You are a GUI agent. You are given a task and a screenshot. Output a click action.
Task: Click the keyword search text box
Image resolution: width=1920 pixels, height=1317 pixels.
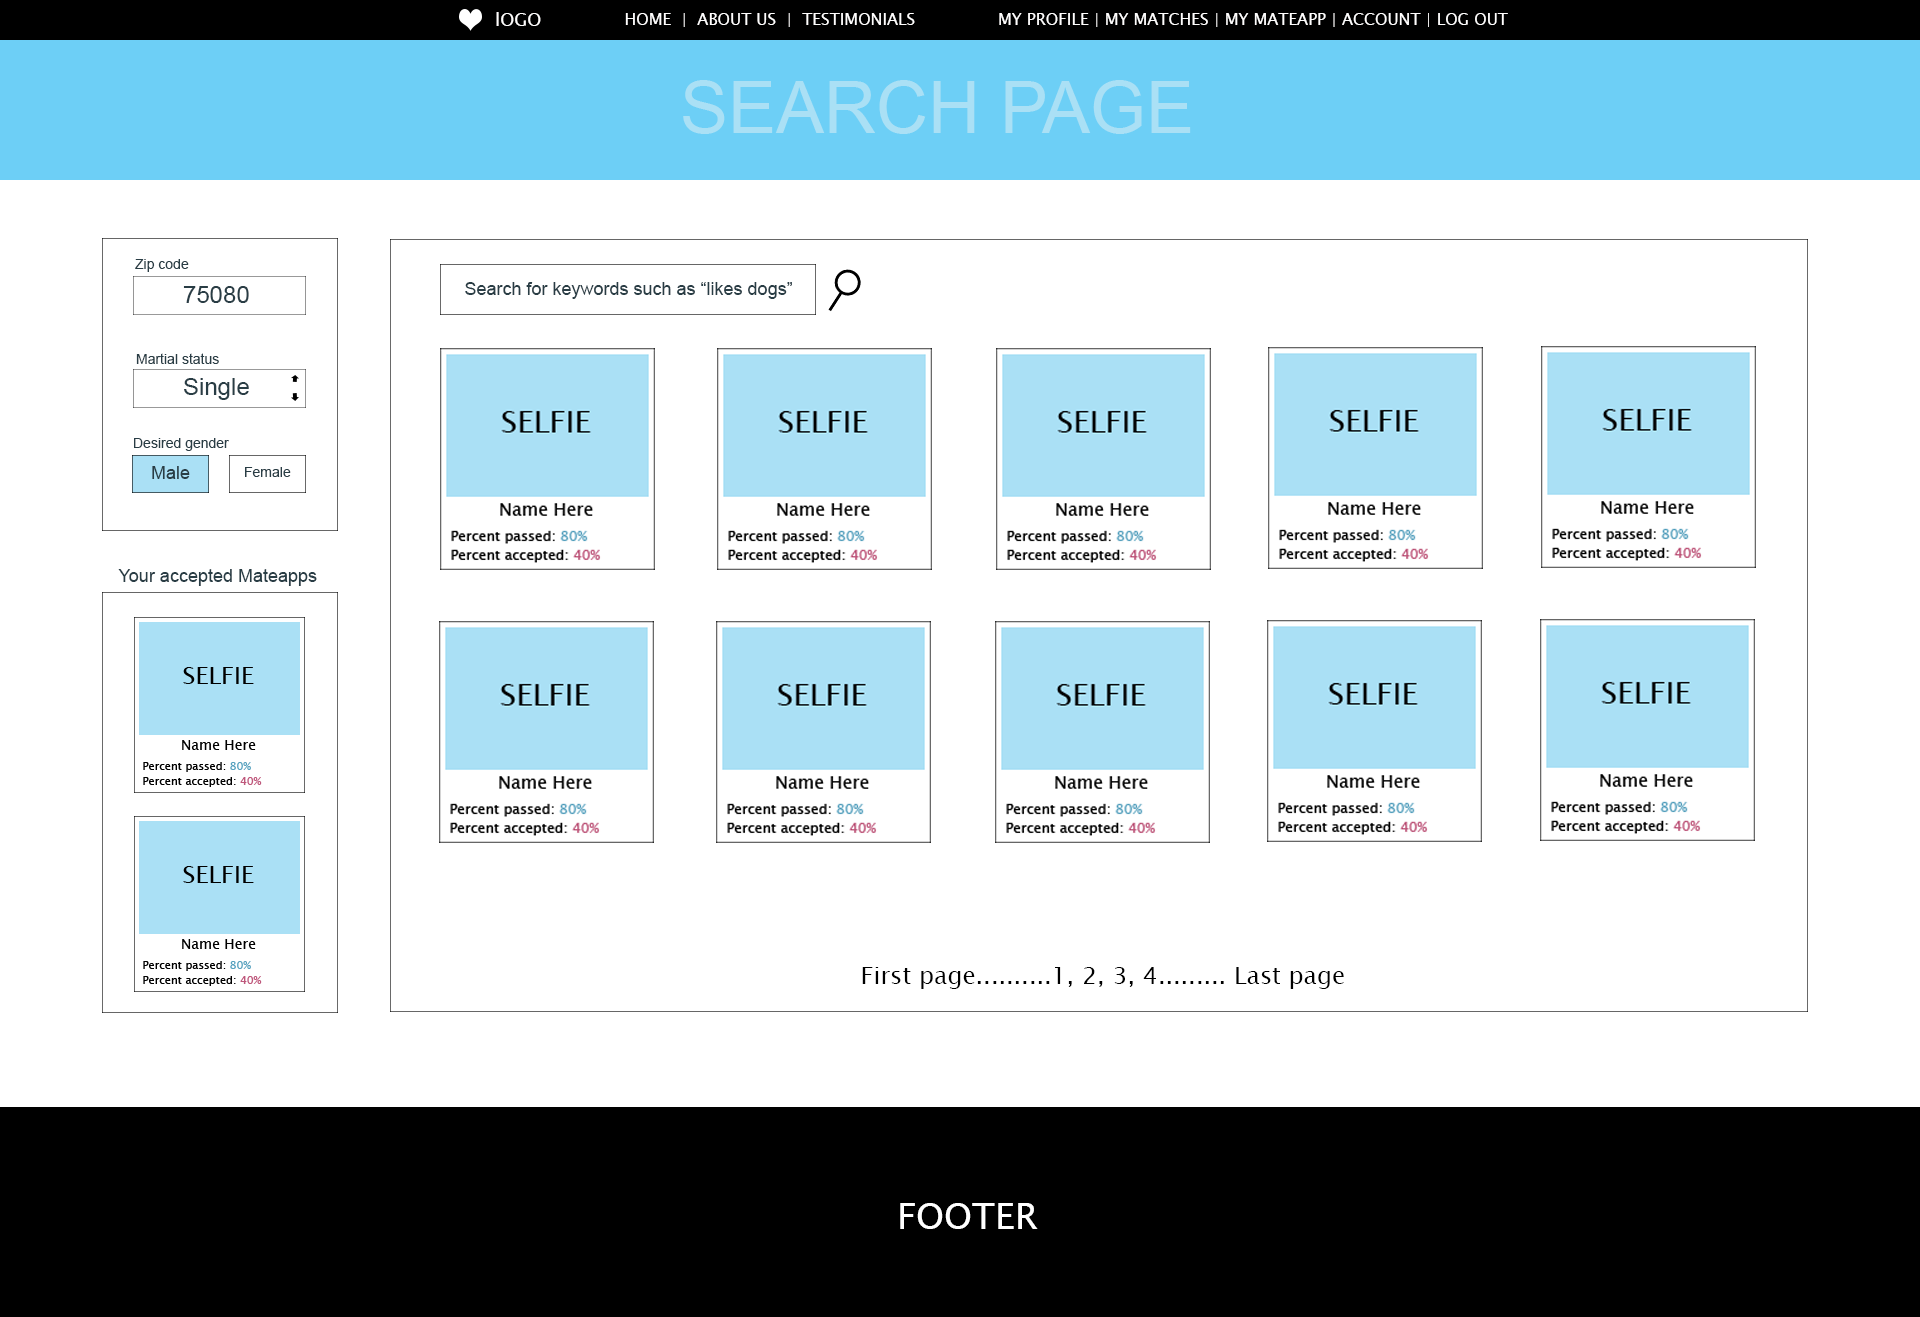627,289
